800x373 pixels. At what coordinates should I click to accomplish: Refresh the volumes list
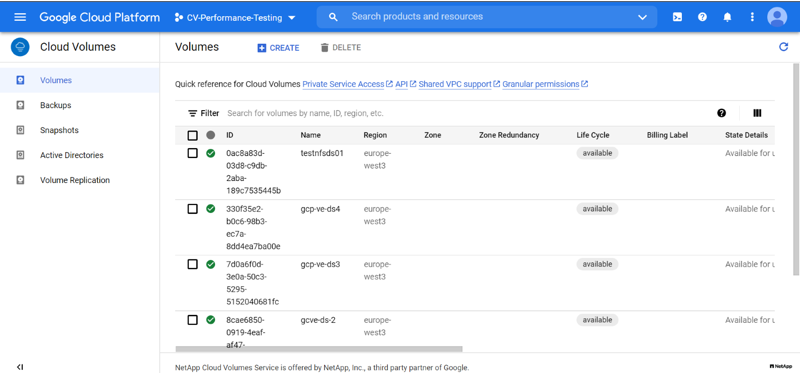click(783, 47)
